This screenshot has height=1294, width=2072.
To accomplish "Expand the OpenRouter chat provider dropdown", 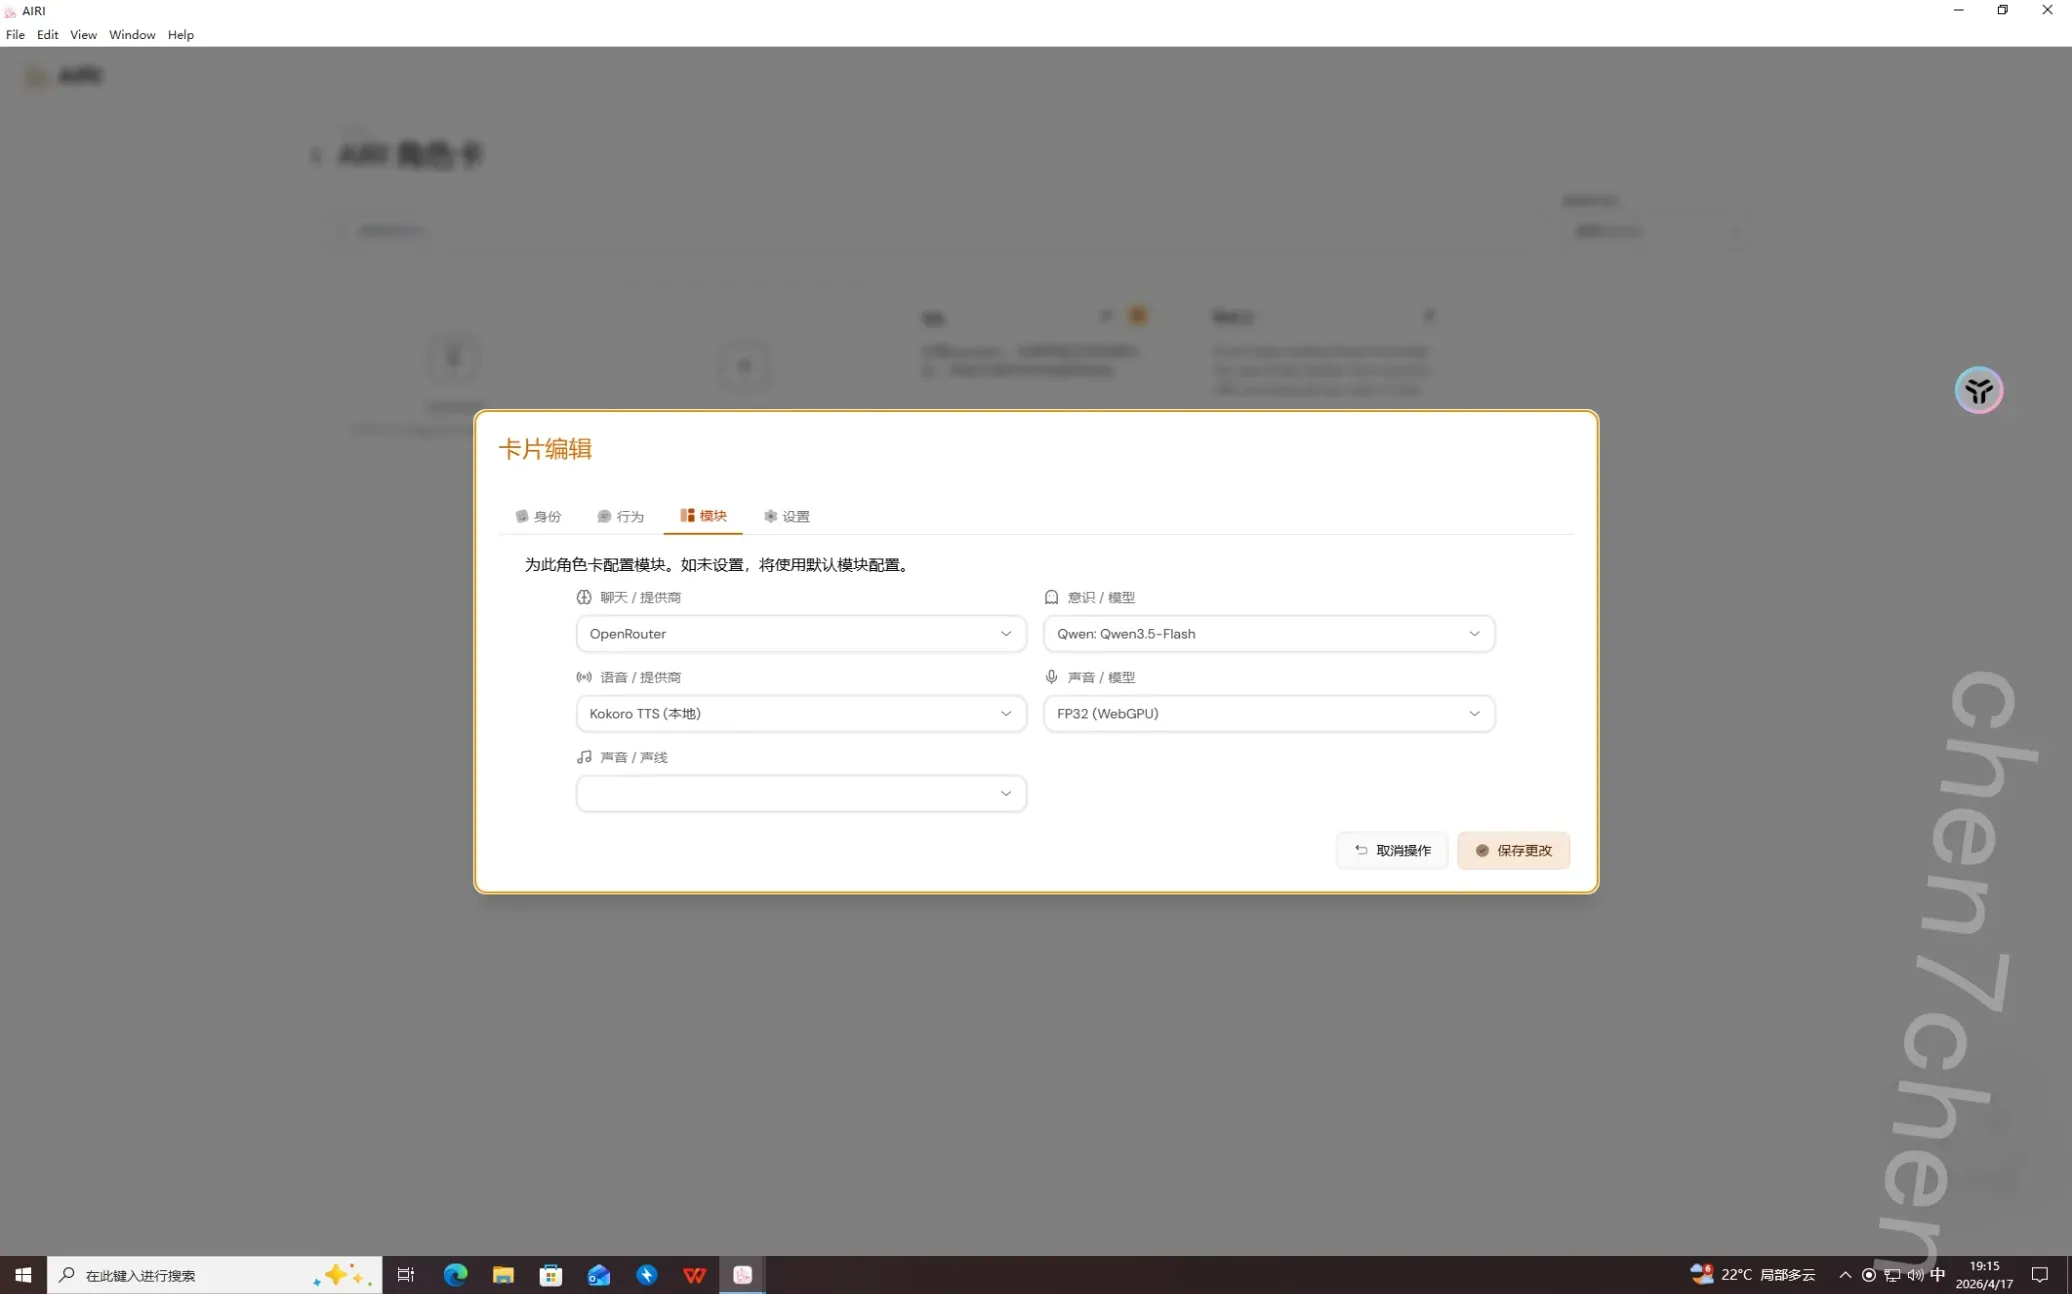I will 800,633.
